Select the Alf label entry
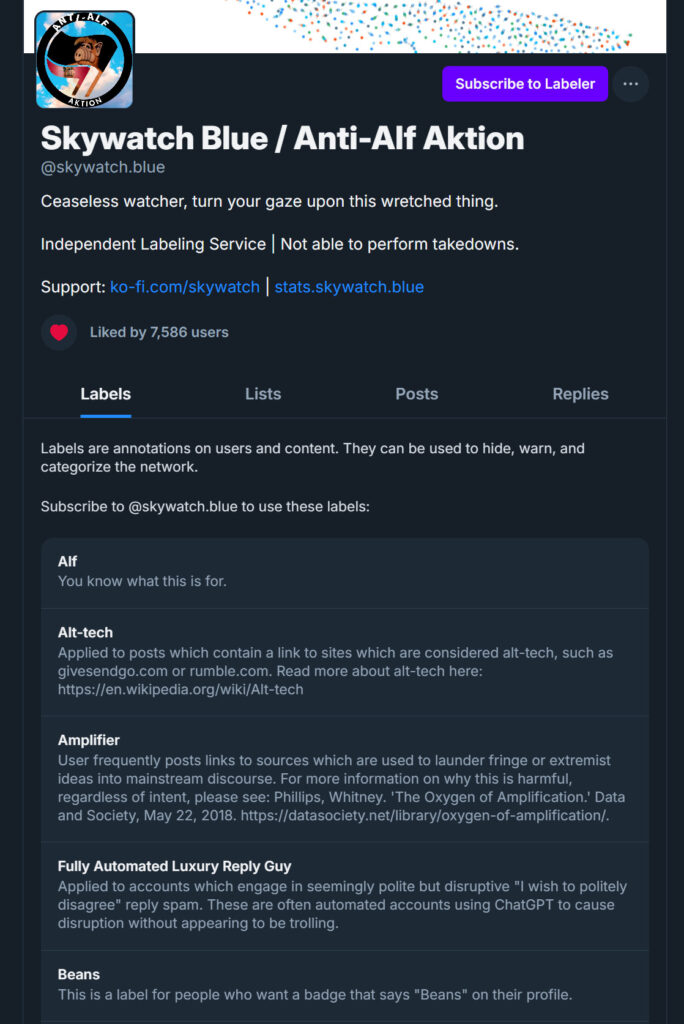Image resolution: width=684 pixels, height=1024 pixels. click(345, 571)
